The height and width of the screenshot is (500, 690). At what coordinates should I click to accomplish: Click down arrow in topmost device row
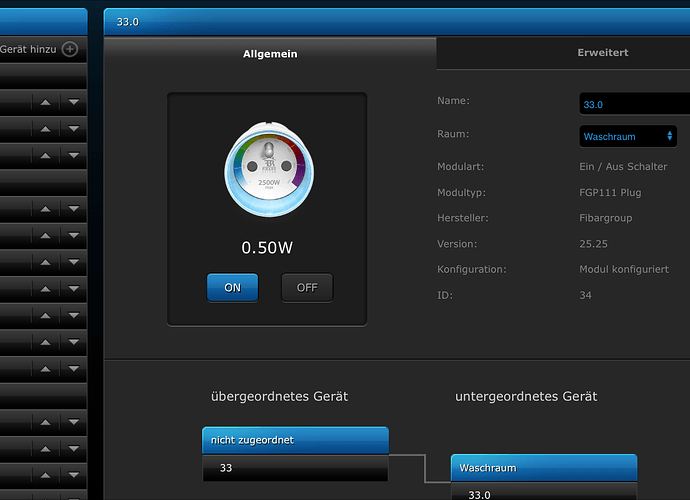[74, 101]
